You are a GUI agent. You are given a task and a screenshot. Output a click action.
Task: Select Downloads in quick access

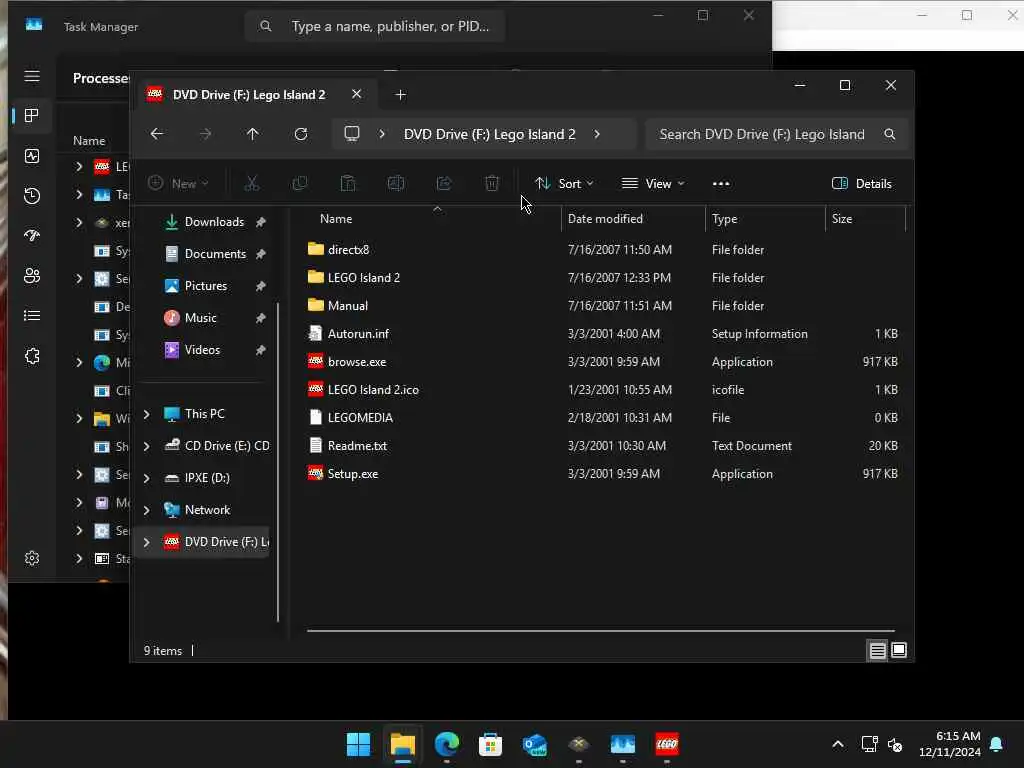click(x=214, y=222)
